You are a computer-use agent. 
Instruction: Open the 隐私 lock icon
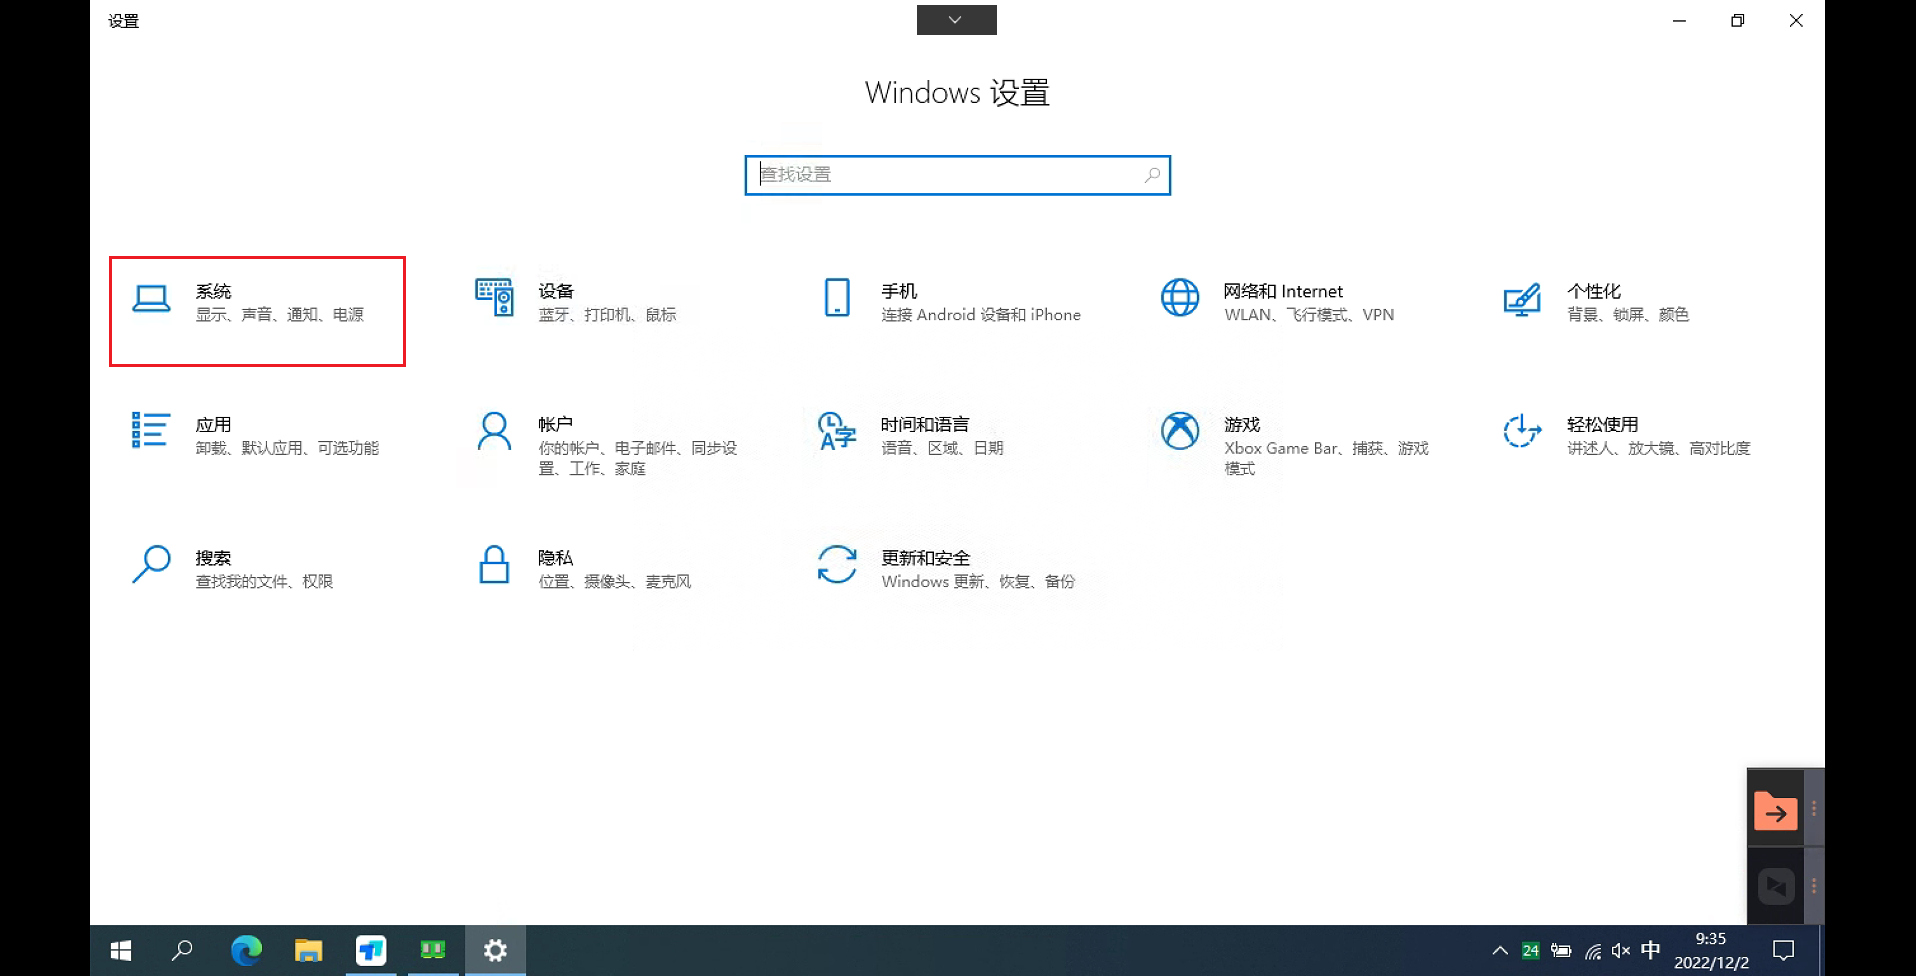coord(494,564)
